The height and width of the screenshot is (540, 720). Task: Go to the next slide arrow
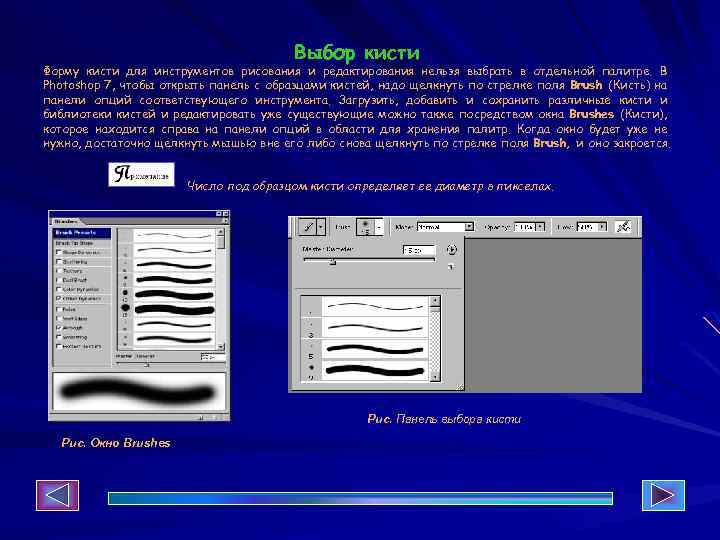663,495
